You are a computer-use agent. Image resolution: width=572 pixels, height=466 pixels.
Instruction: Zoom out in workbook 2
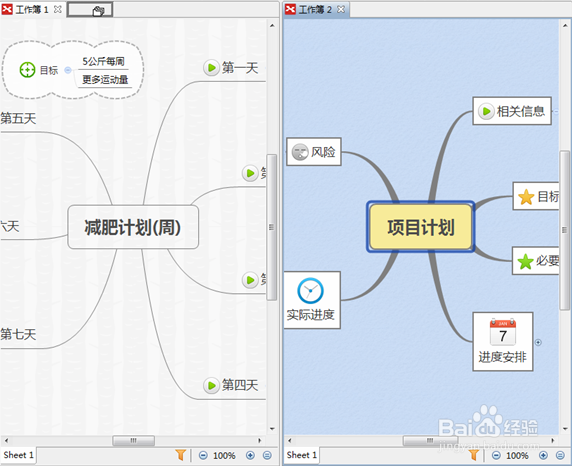(x=496, y=455)
